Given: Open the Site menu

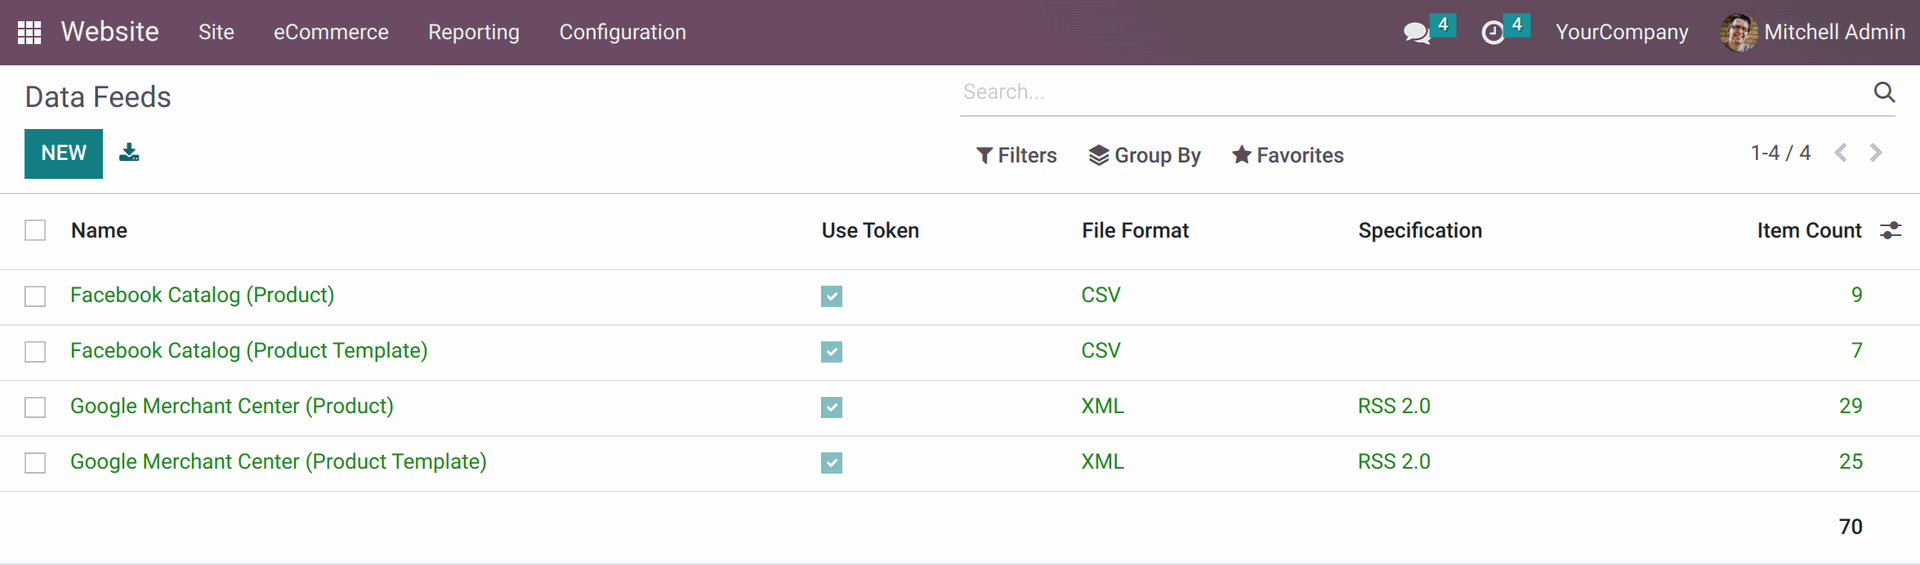Looking at the screenshot, I should tap(216, 32).
